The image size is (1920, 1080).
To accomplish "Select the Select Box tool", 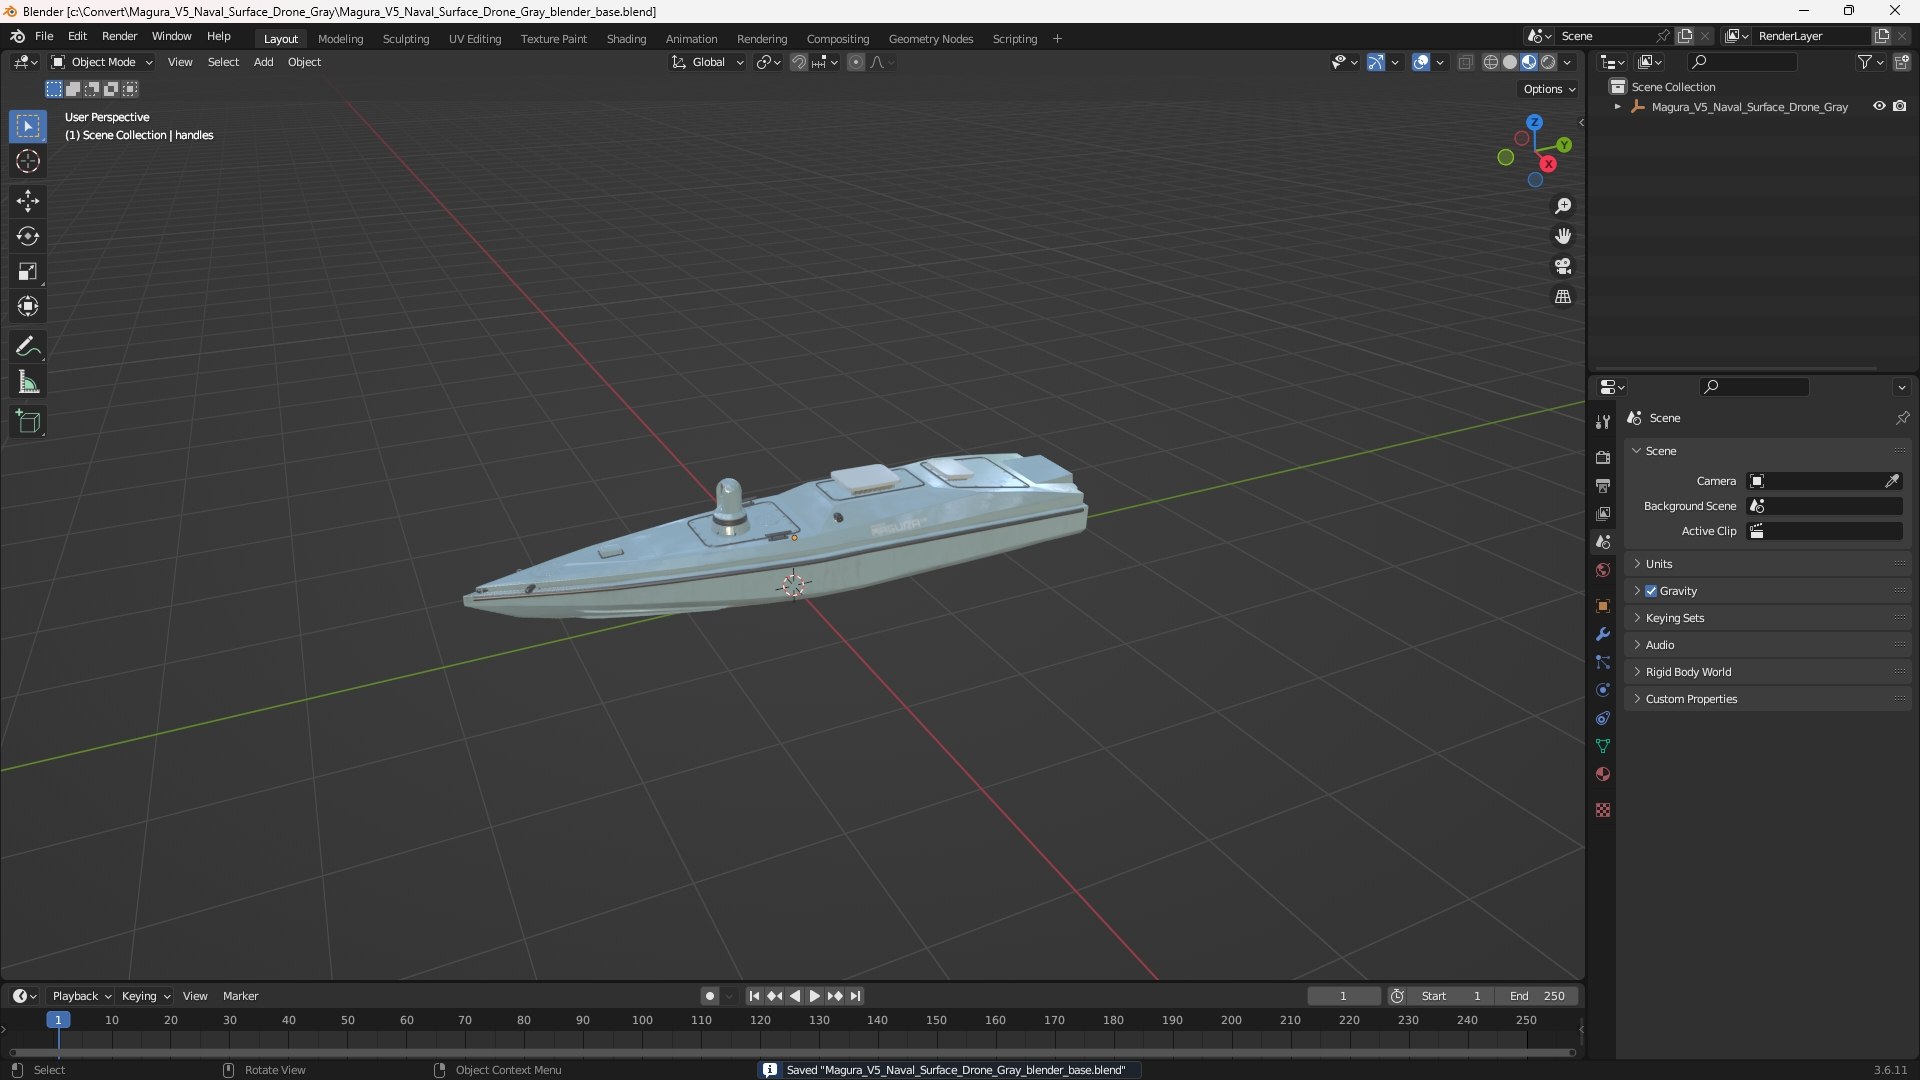I will (28, 126).
